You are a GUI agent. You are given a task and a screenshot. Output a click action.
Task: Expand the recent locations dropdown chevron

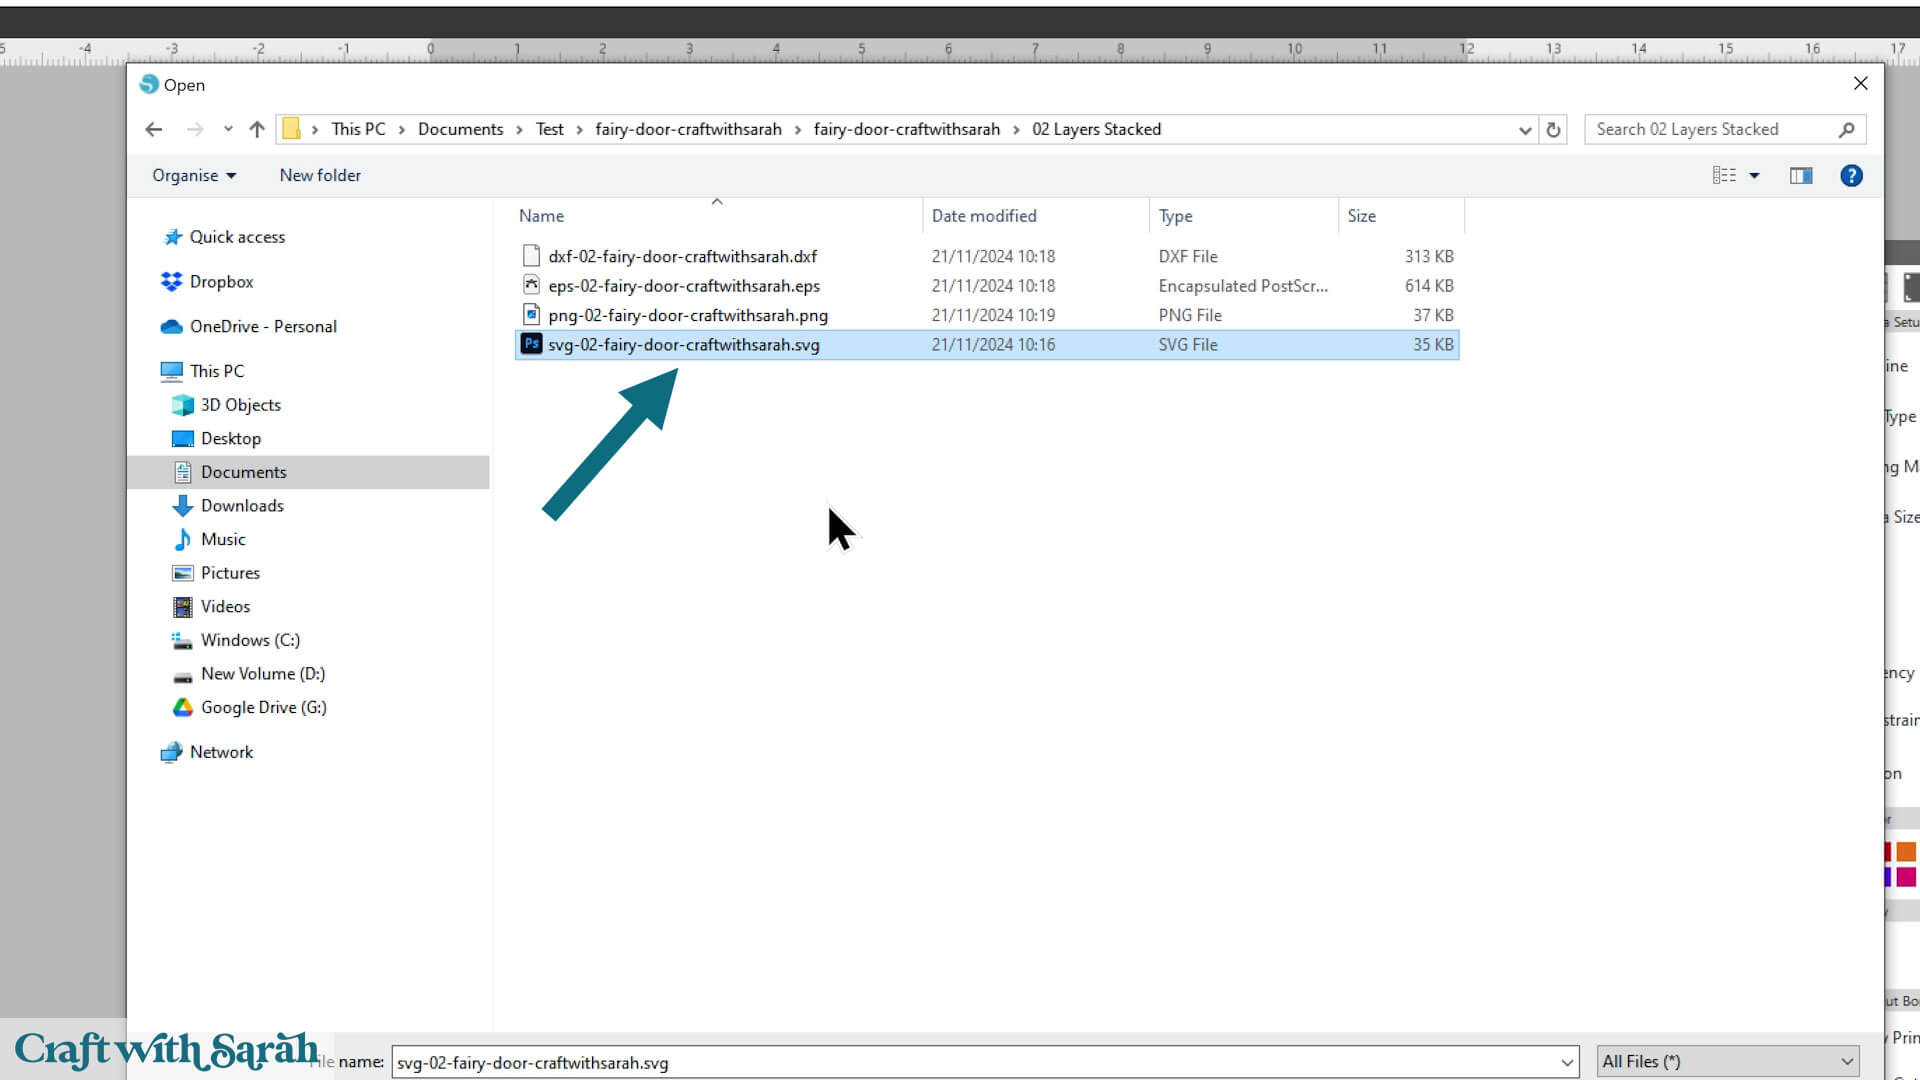[228, 129]
